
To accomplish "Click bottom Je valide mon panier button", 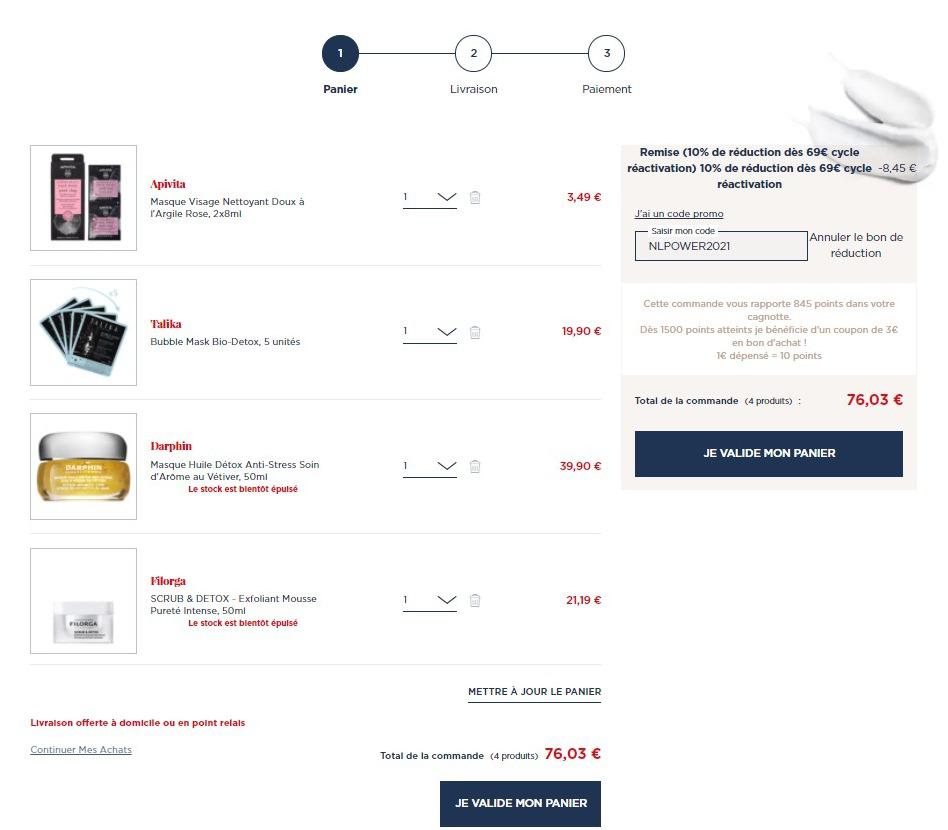I will (521, 803).
